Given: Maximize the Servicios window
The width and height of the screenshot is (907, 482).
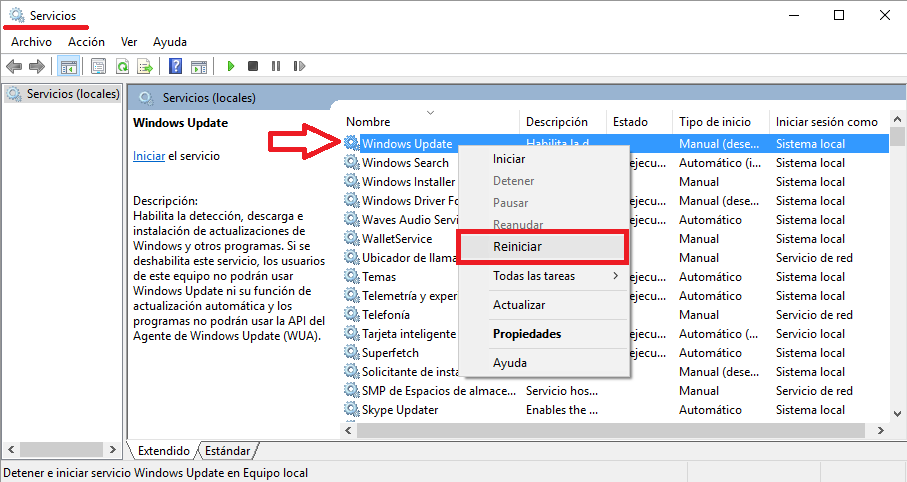Looking at the screenshot, I should click(839, 15).
